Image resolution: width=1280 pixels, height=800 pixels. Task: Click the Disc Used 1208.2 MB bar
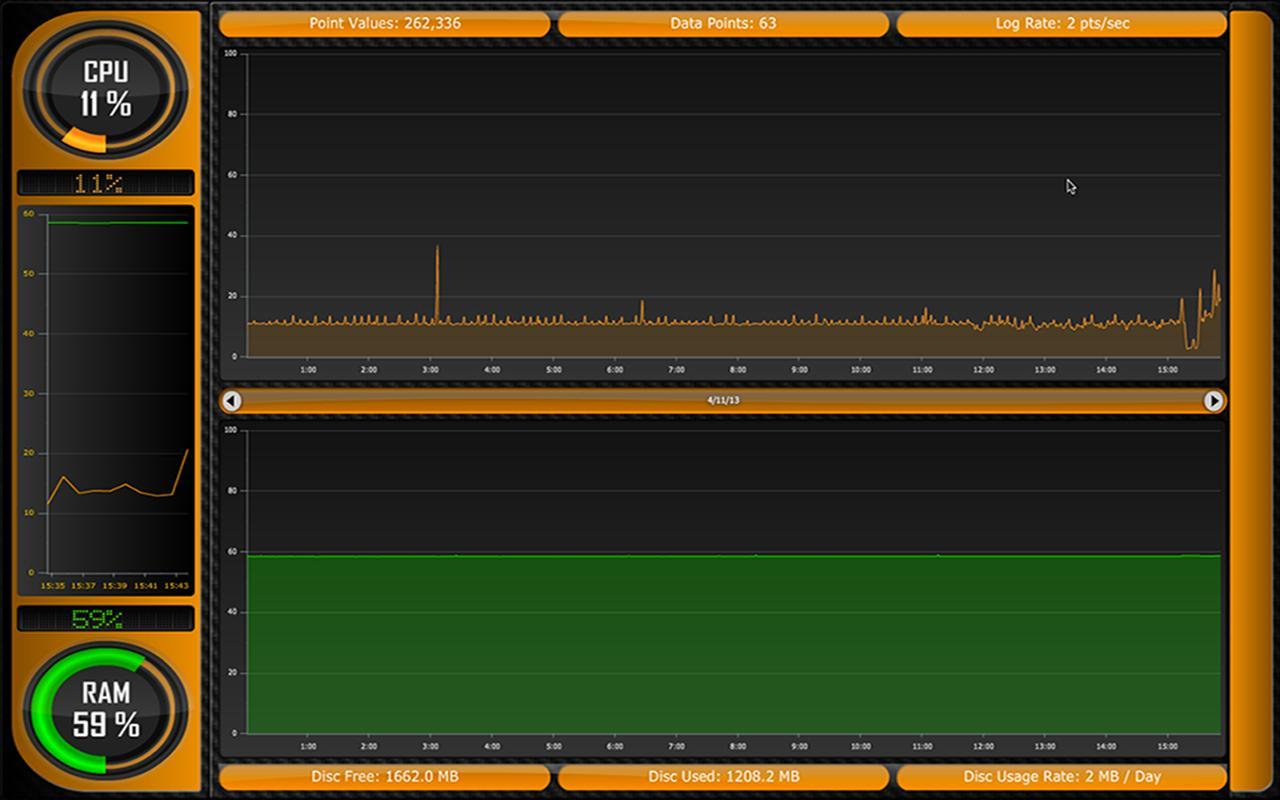click(x=723, y=776)
